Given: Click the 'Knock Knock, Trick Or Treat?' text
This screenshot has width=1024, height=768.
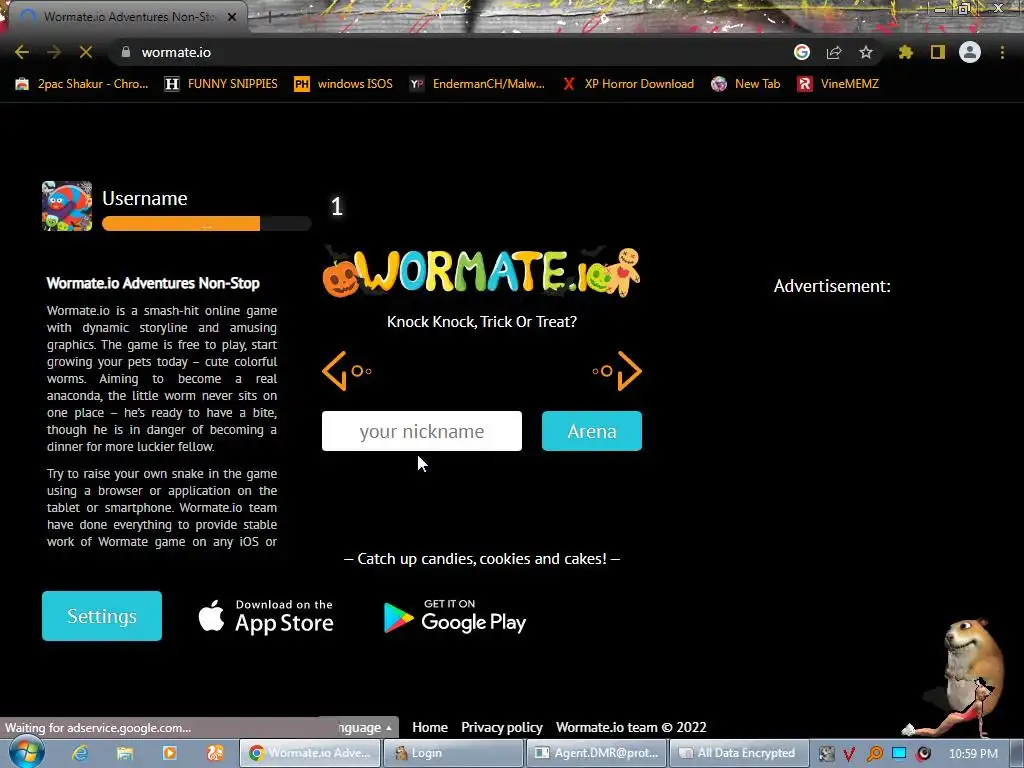Looking at the screenshot, I should click(482, 321).
